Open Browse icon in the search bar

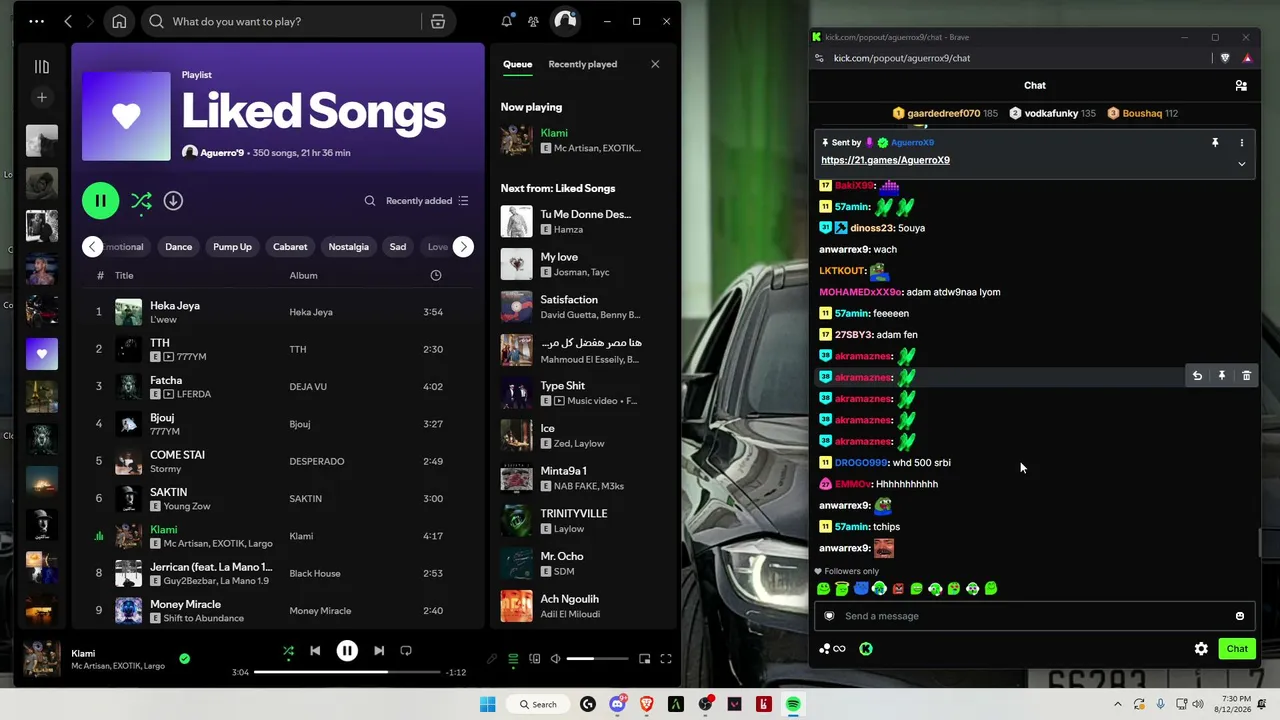[x=438, y=21]
